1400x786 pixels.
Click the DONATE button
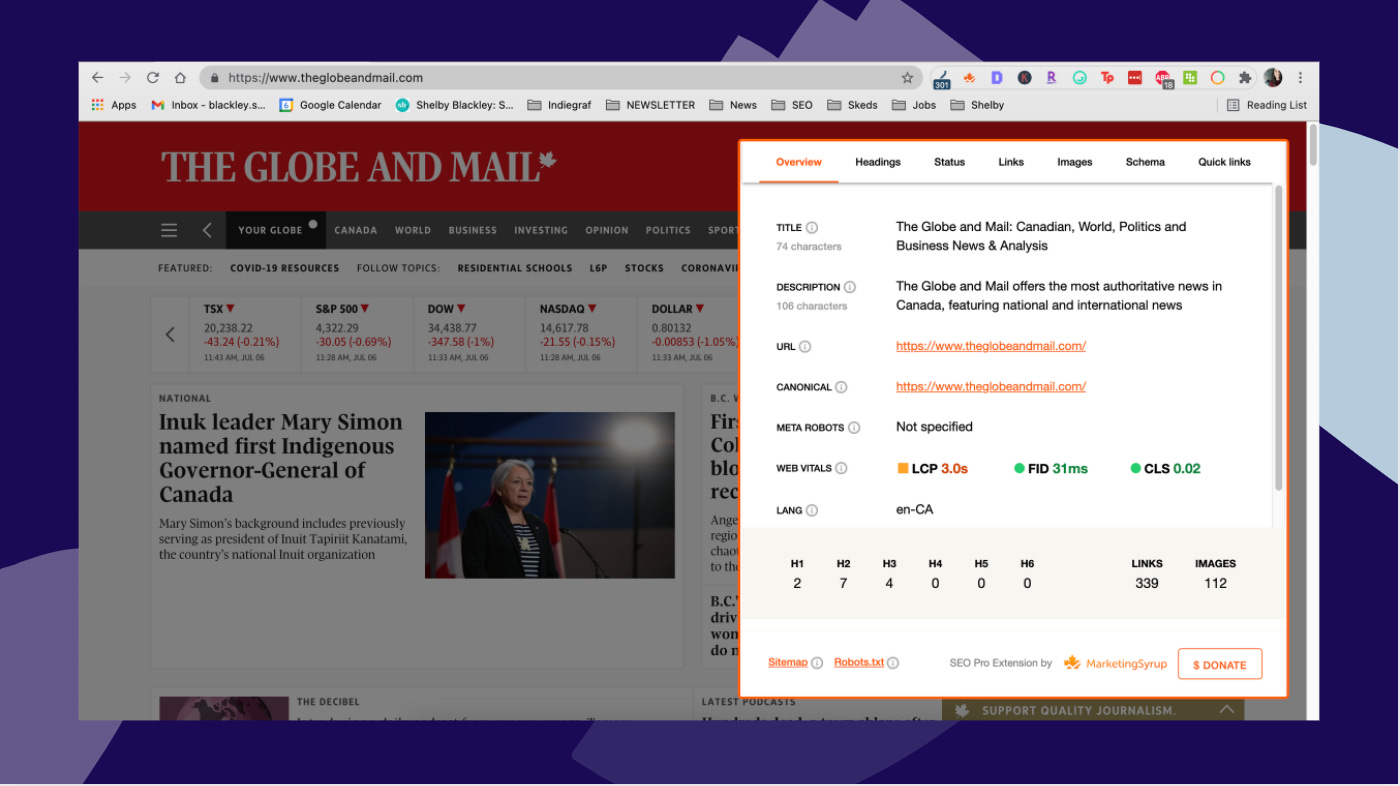1220,664
